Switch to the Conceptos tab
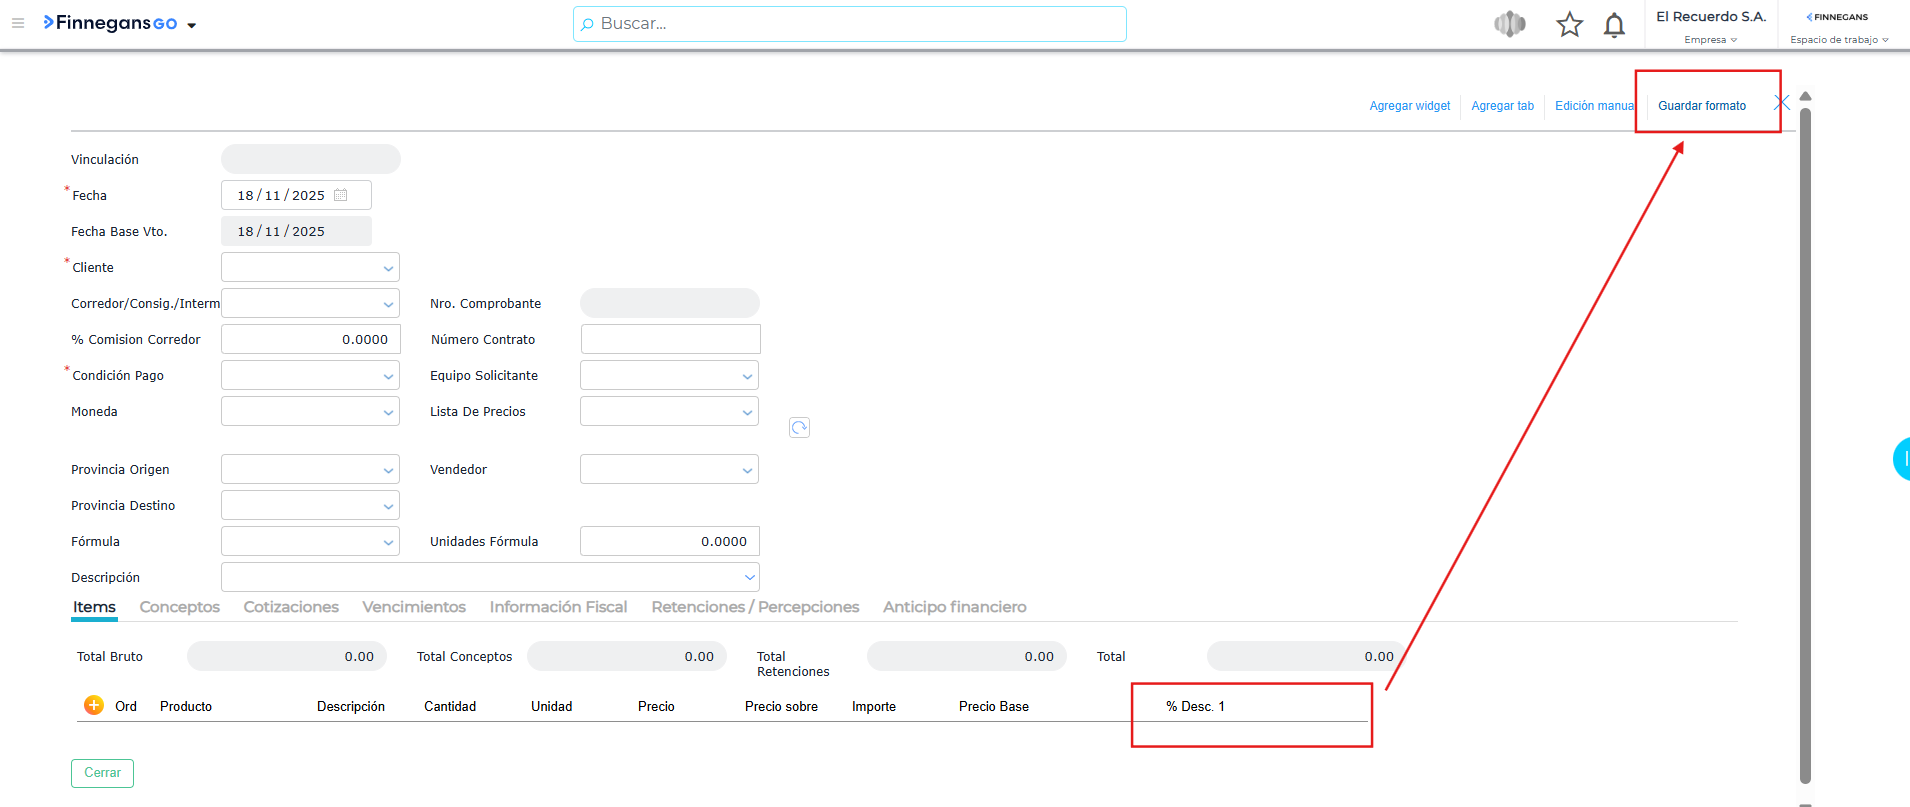 [180, 607]
